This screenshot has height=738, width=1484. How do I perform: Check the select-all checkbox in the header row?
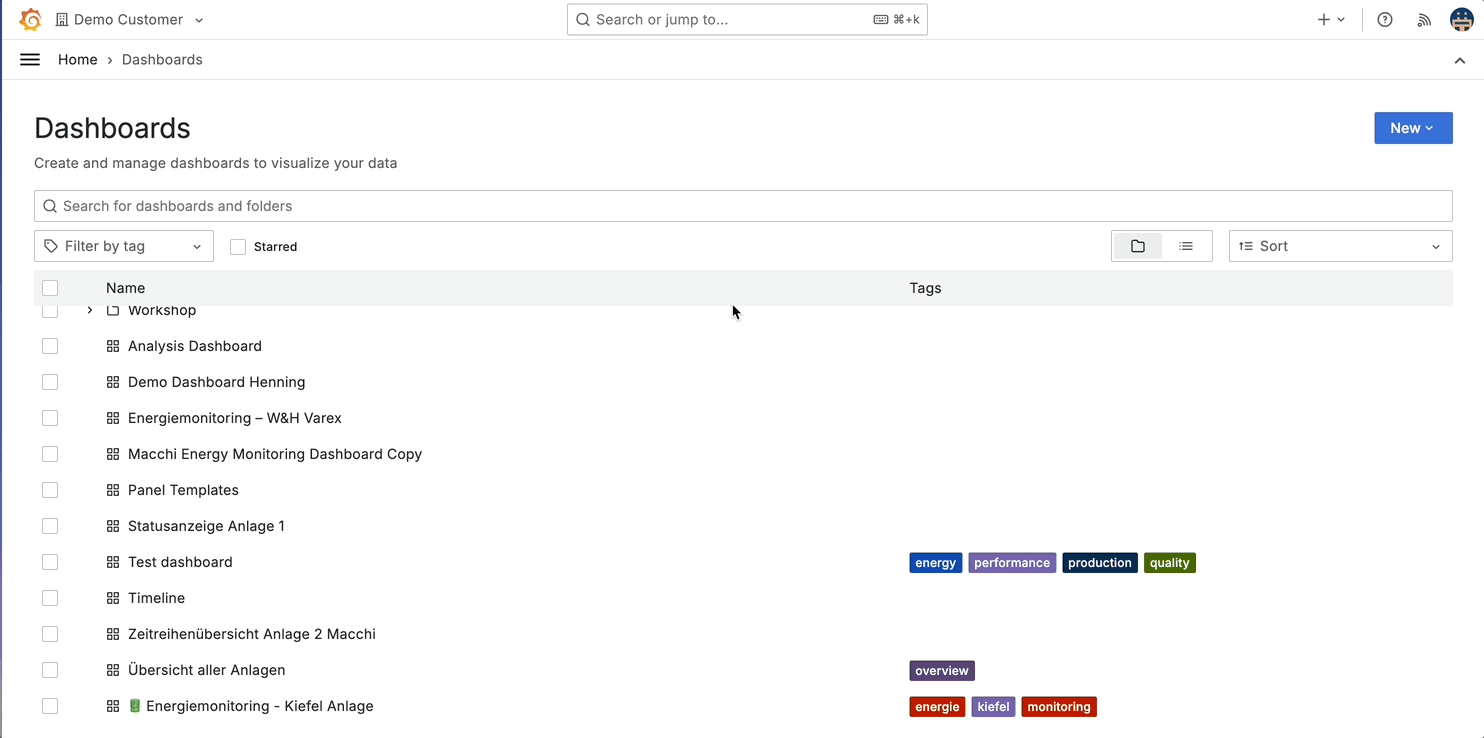50,287
